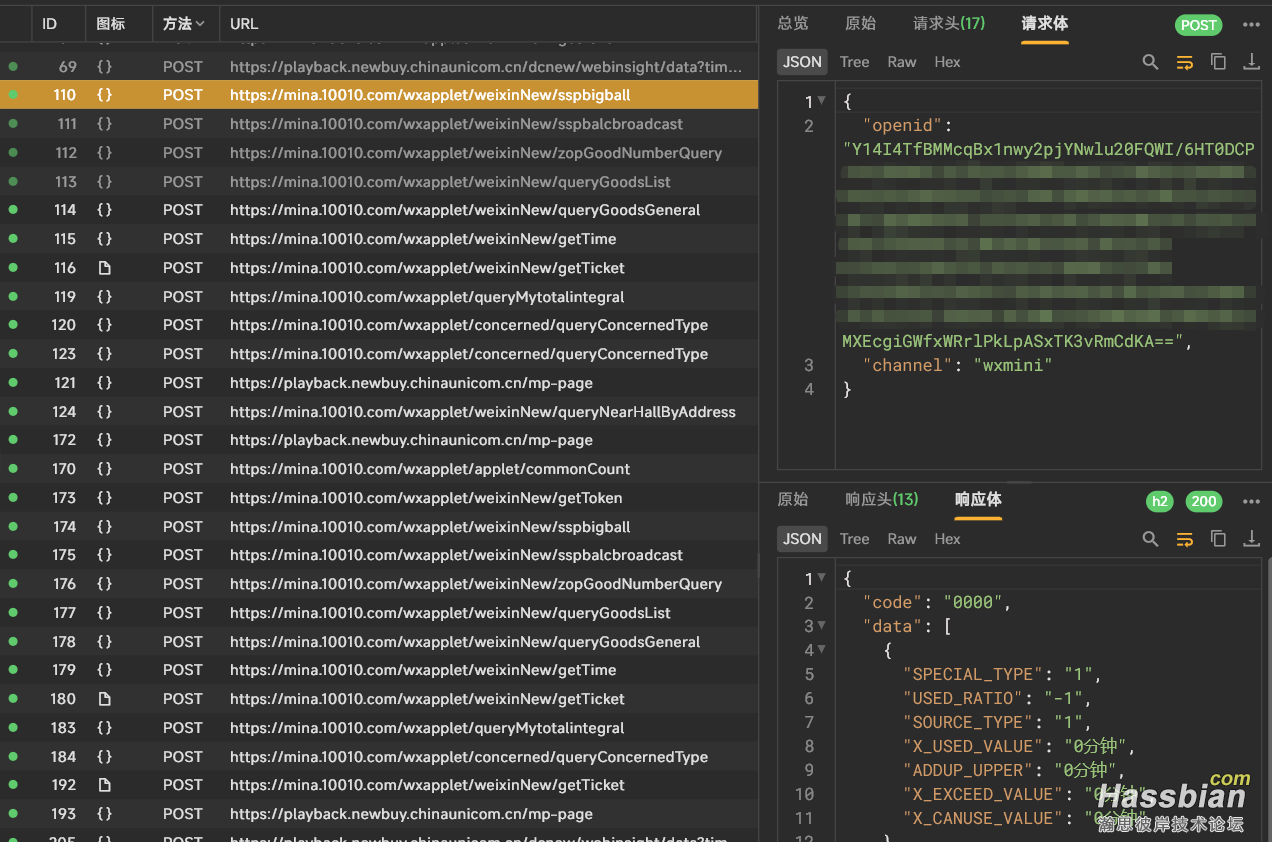Click the ID column header

[x=50, y=24]
